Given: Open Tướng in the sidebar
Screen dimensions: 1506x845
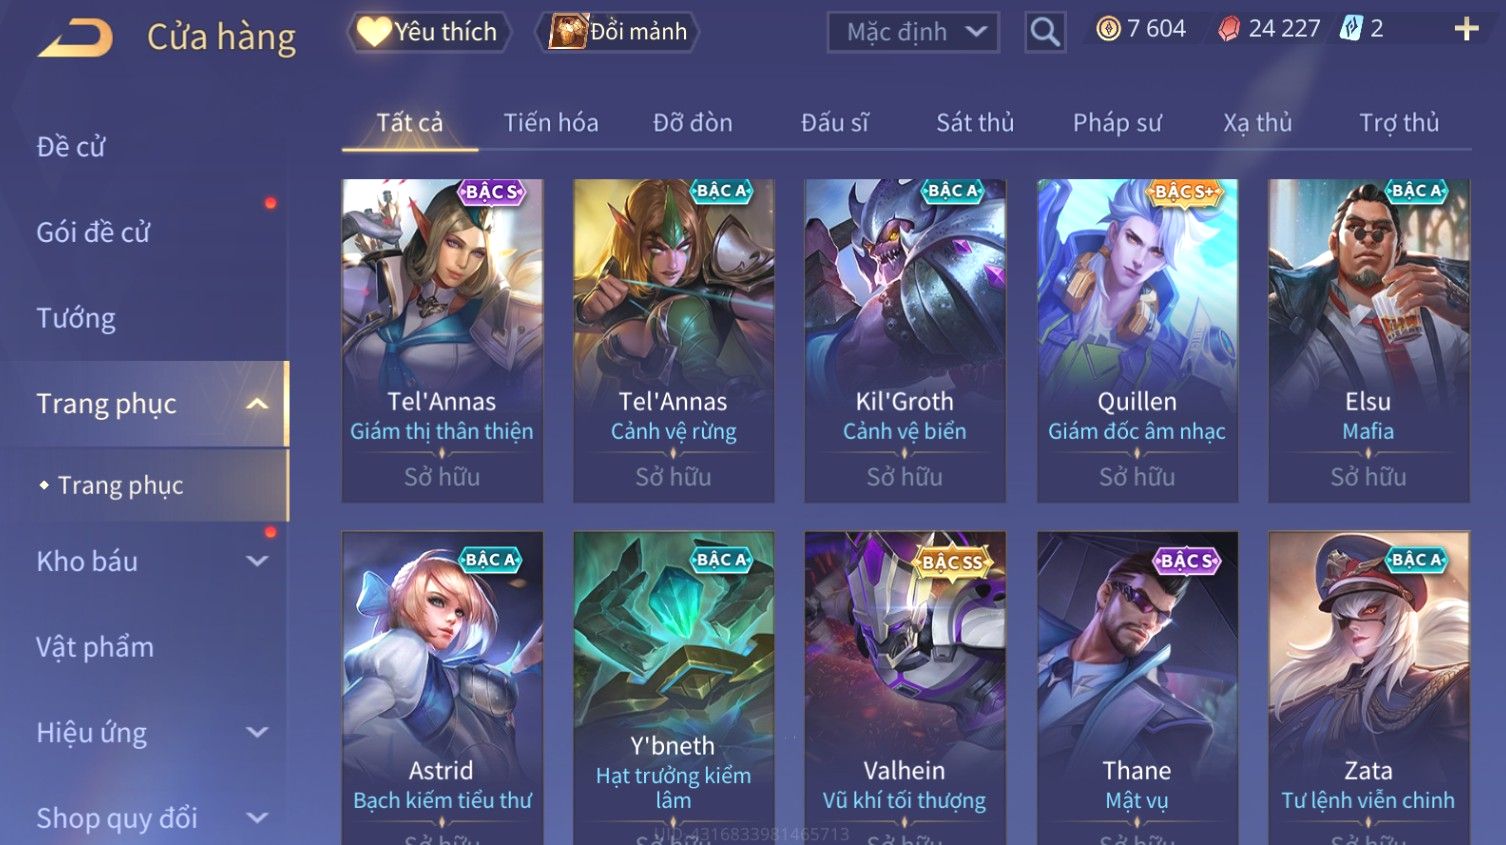Looking at the screenshot, I should (76, 318).
